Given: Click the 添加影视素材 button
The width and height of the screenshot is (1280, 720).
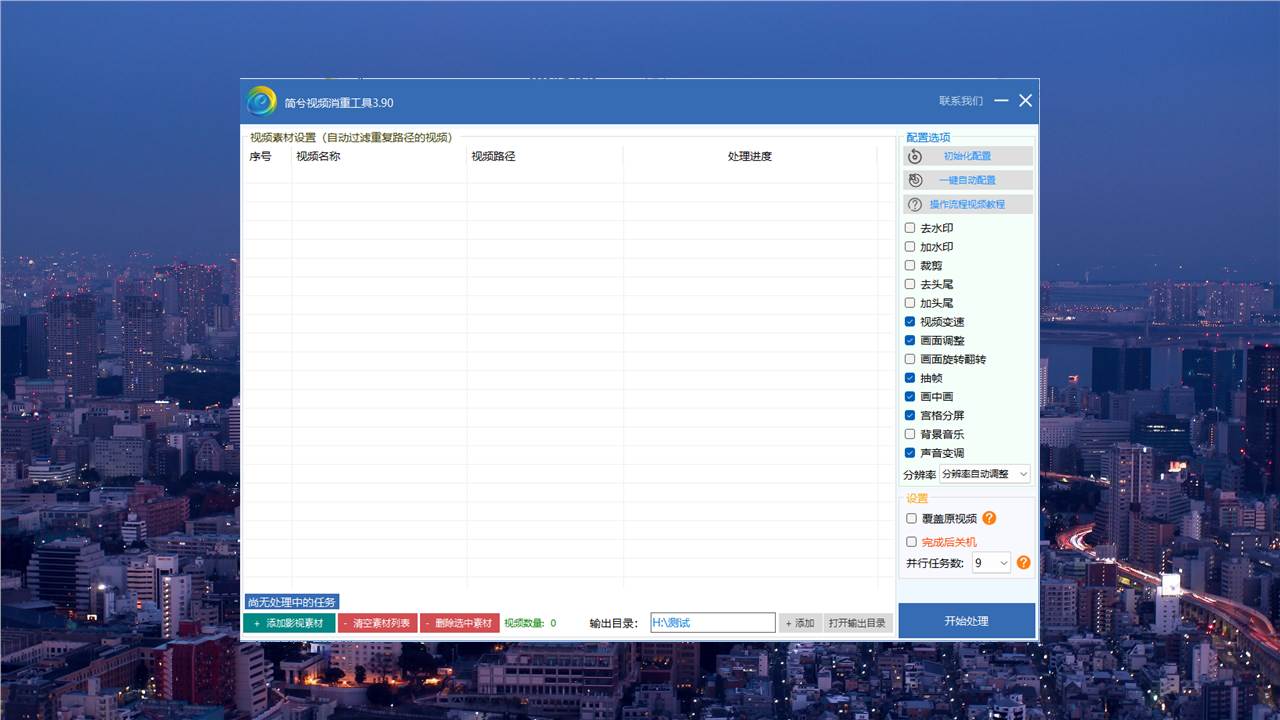Looking at the screenshot, I should coord(289,623).
